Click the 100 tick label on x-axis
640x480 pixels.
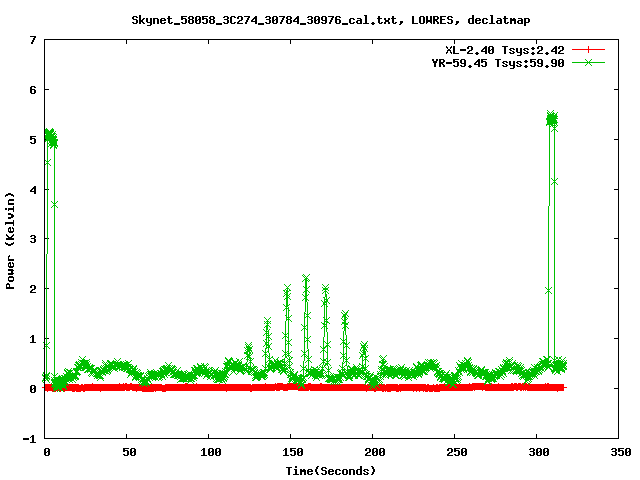coord(210,453)
